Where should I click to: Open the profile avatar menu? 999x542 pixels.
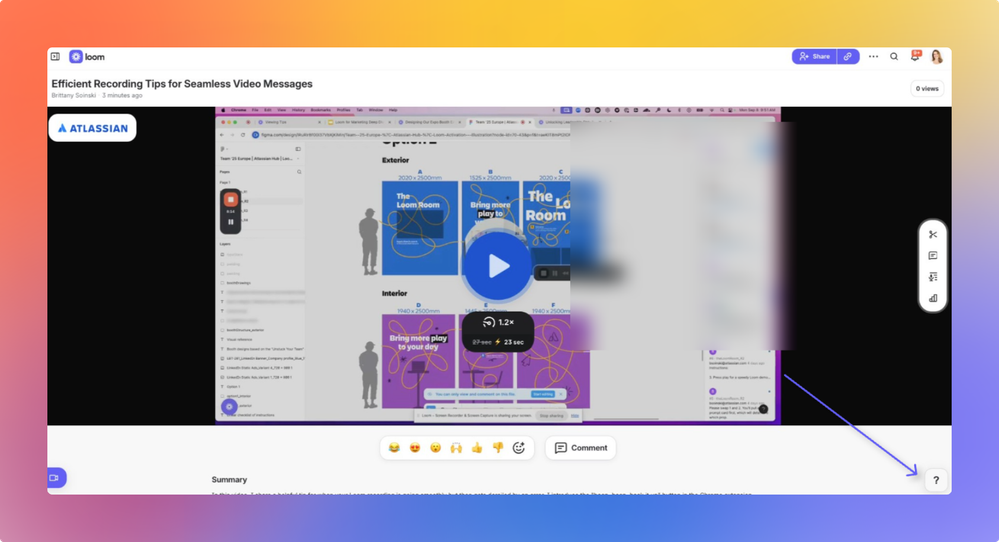pyautogui.click(x=937, y=57)
